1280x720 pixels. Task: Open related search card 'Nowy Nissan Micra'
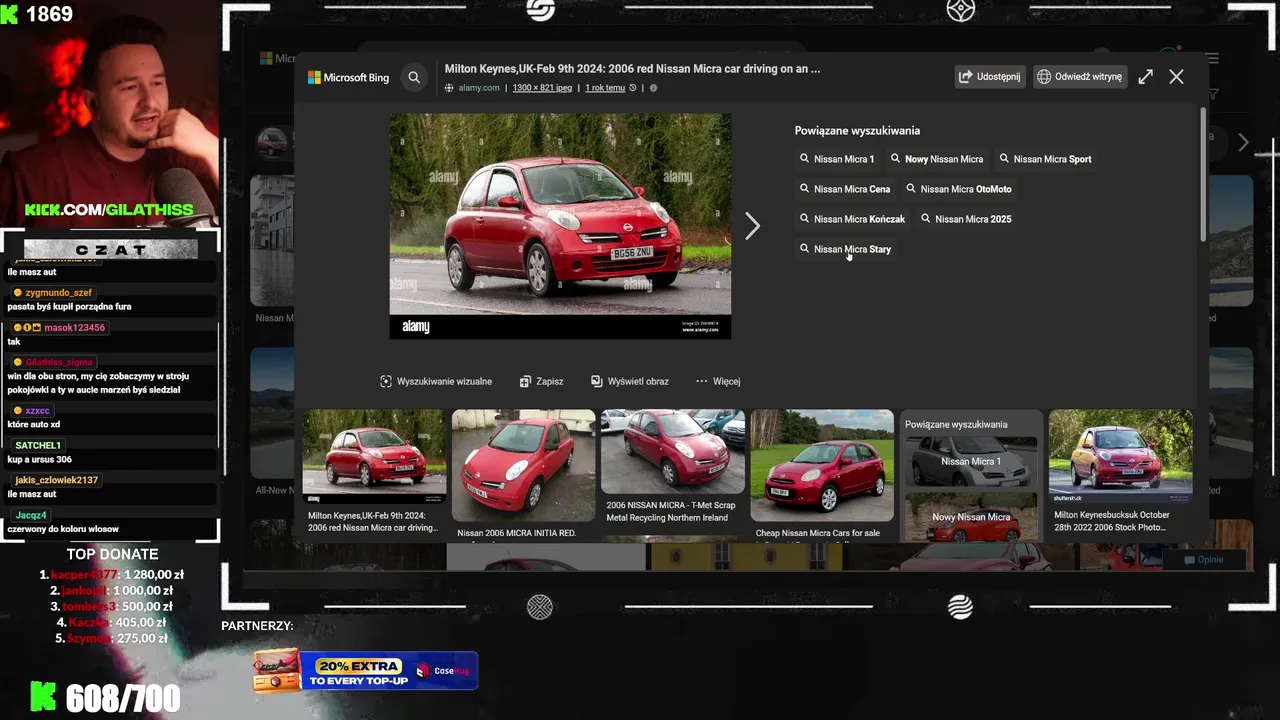pyautogui.click(x=971, y=517)
